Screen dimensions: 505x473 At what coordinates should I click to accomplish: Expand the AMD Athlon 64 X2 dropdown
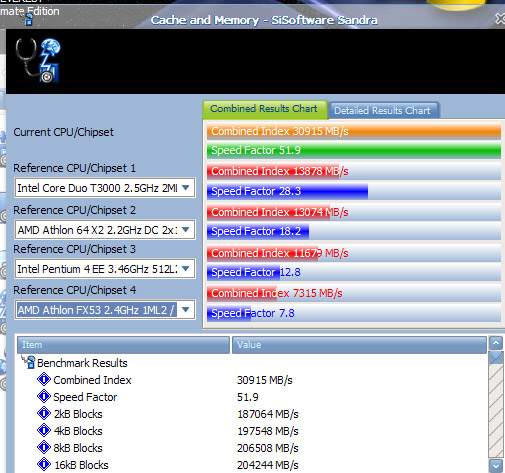click(186, 230)
